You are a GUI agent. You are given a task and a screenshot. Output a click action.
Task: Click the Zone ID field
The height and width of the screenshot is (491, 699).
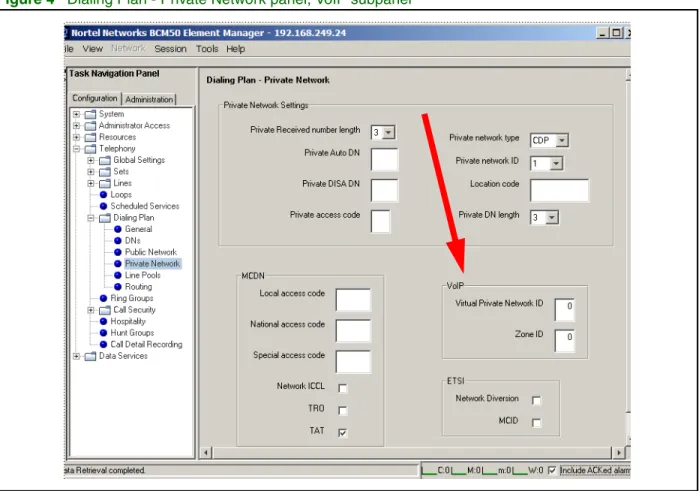(x=564, y=341)
